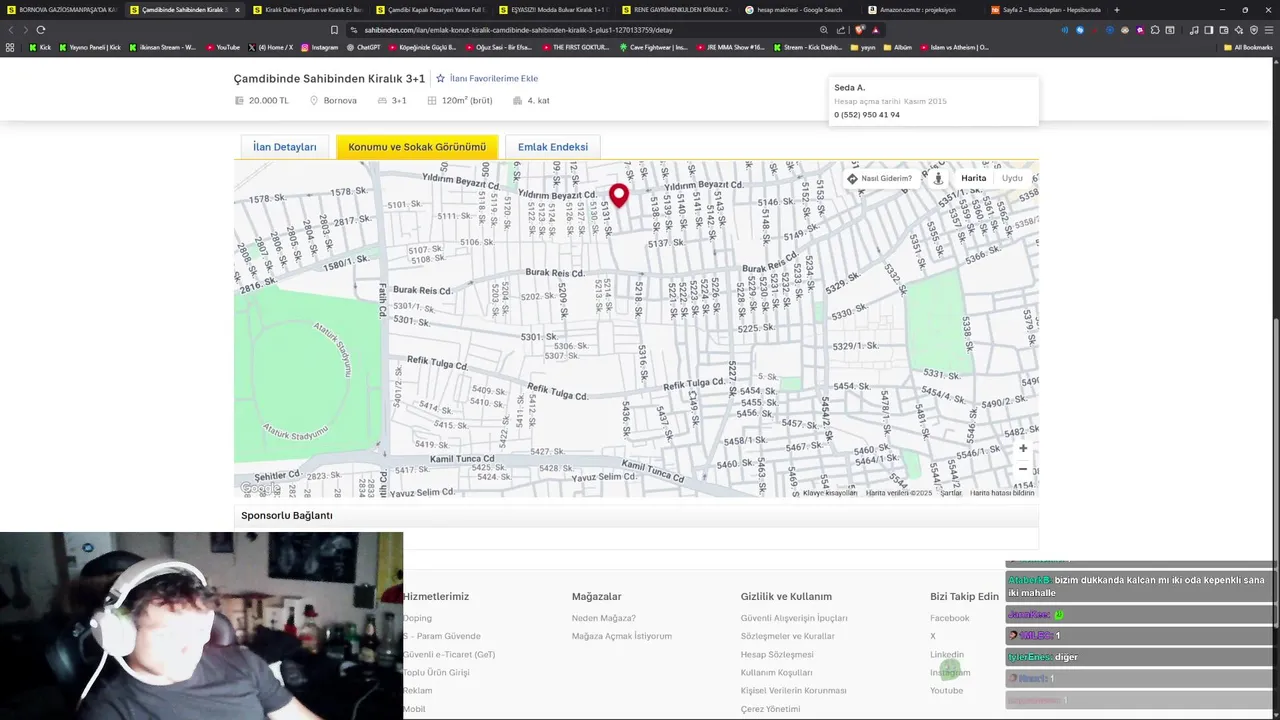
Task: Open Street View pegman icon on map
Action: (938, 178)
